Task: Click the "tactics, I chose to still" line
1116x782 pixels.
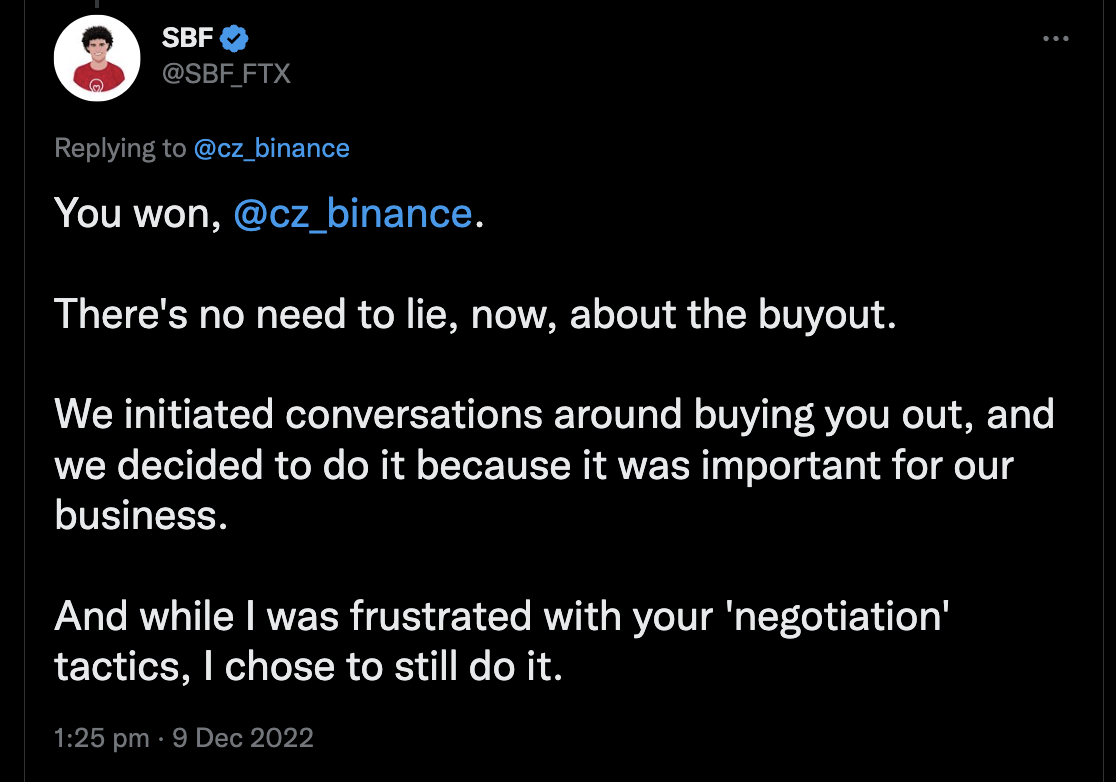Action: pyautogui.click(x=308, y=667)
